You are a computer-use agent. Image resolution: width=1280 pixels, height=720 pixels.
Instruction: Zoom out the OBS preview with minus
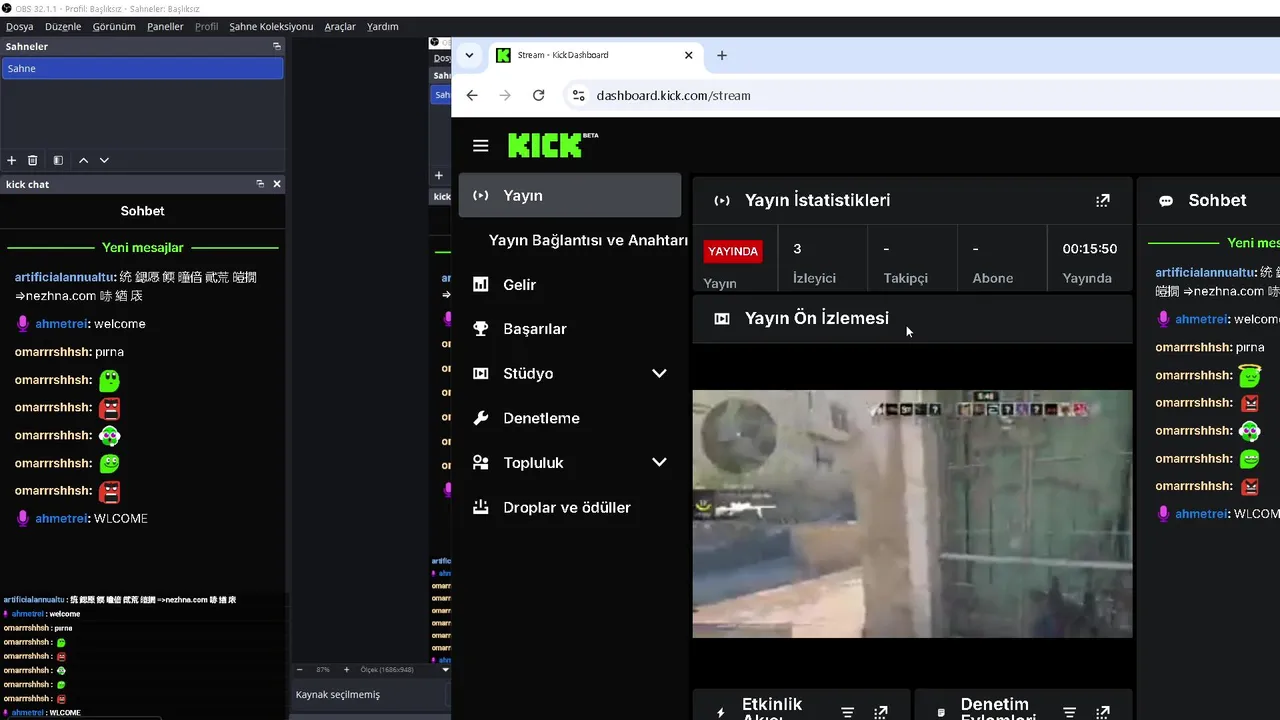[x=300, y=669]
